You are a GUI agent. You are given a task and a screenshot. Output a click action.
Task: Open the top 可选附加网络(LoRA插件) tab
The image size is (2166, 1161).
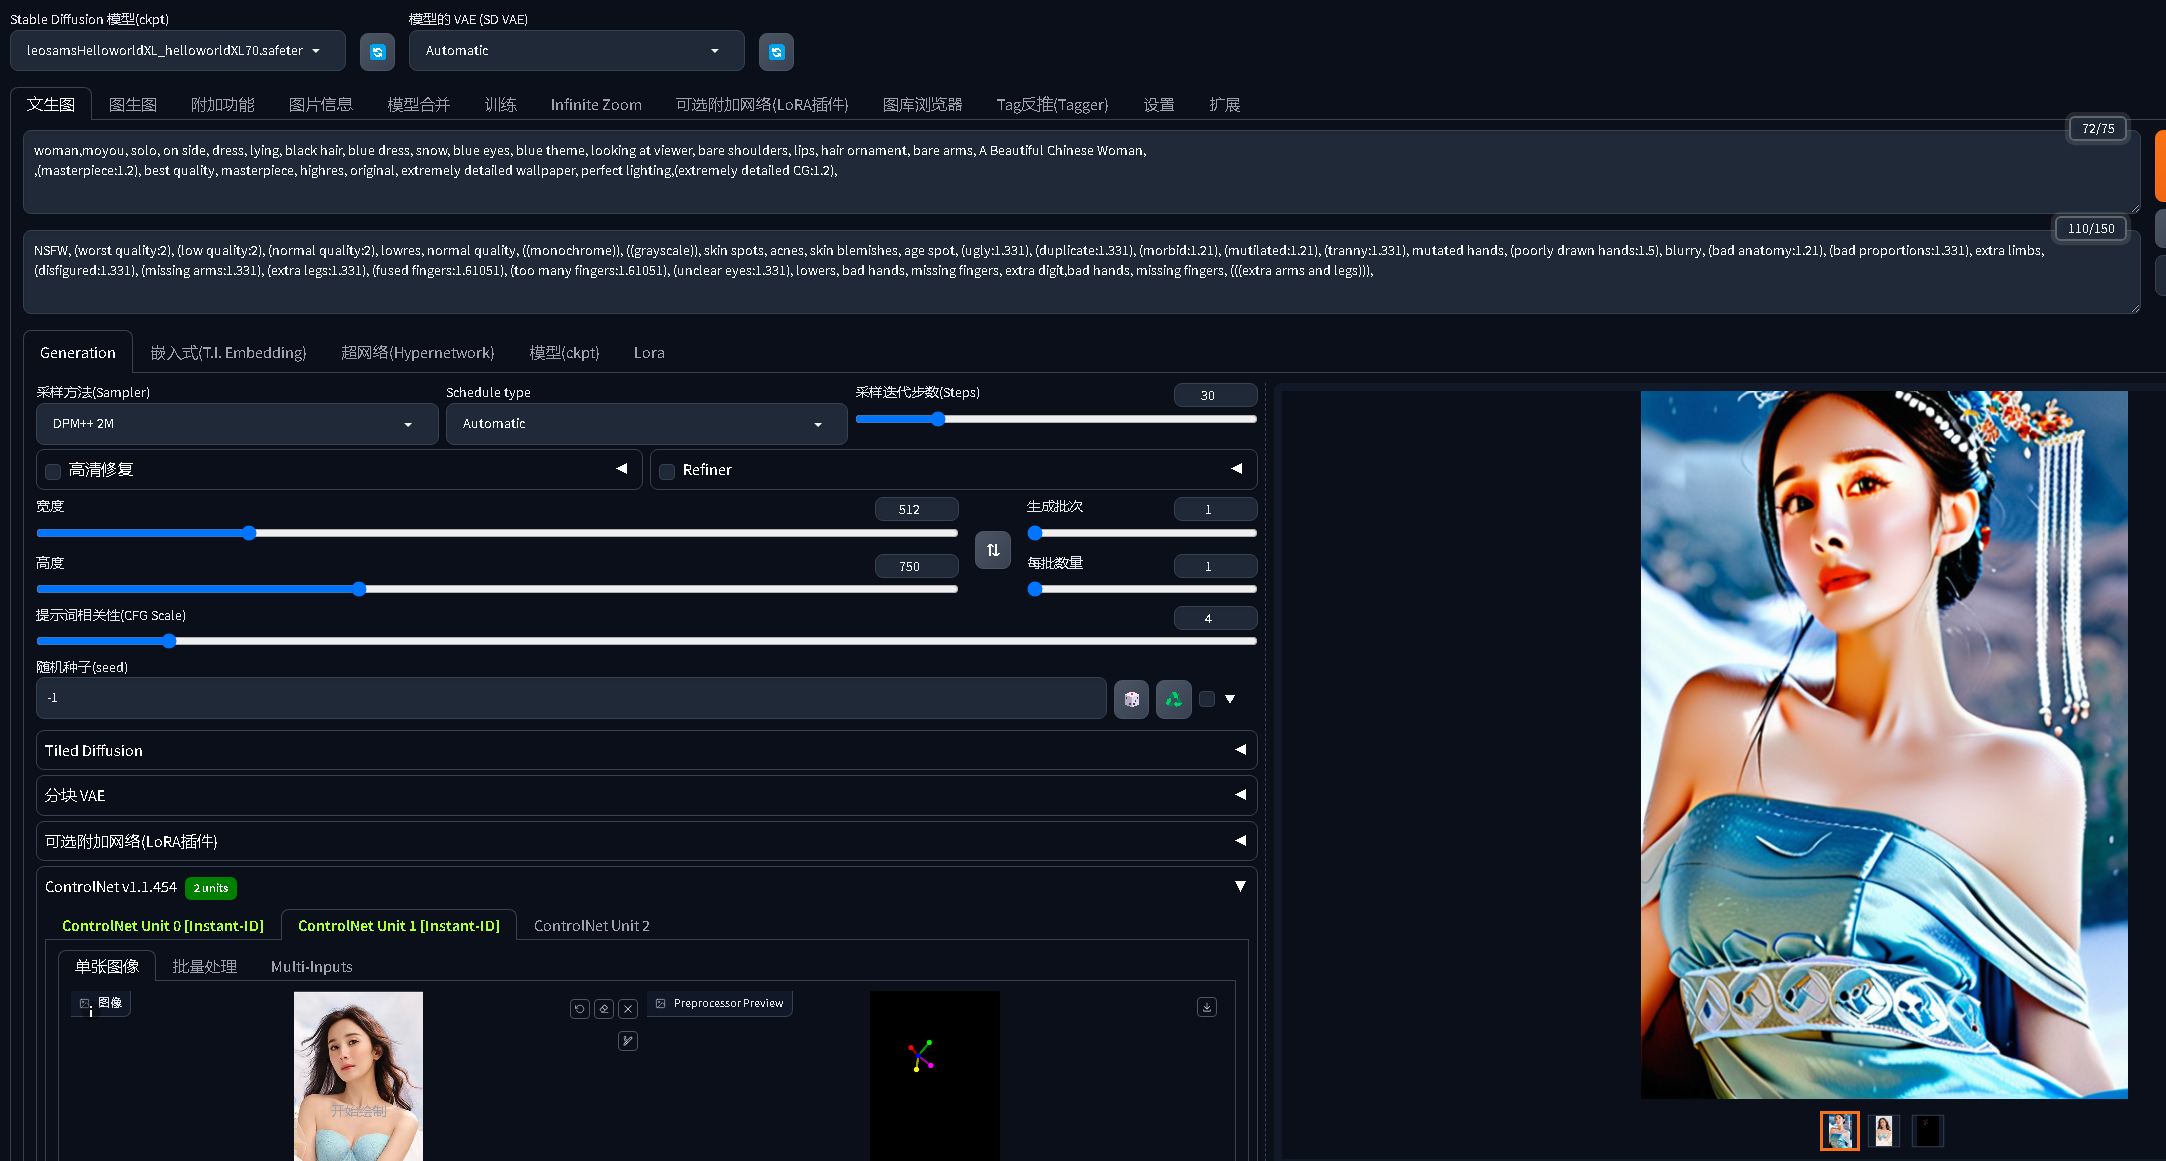click(x=762, y=105)
